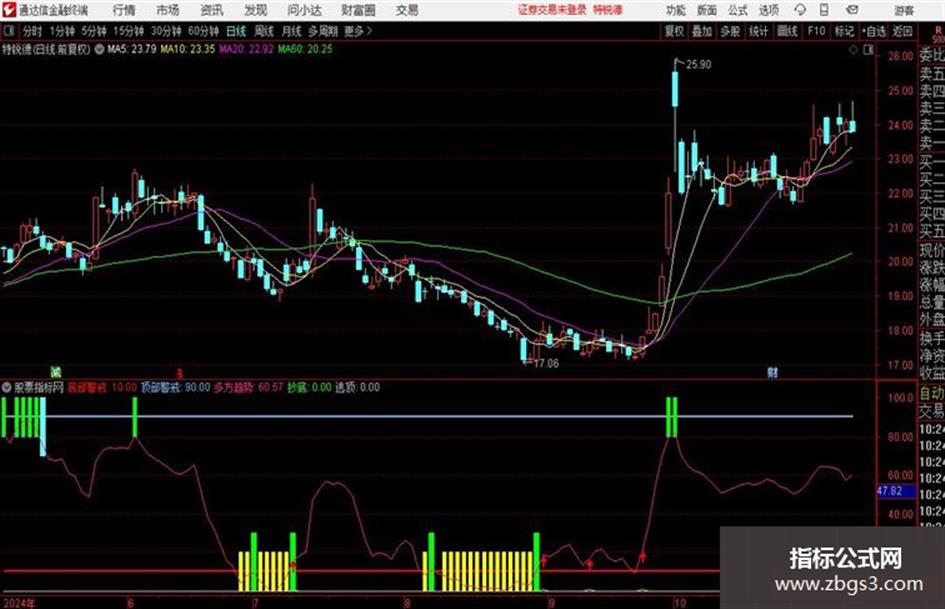
Task: Click the 底部警戒 10.00 indicator label
Action: (102, 387)
